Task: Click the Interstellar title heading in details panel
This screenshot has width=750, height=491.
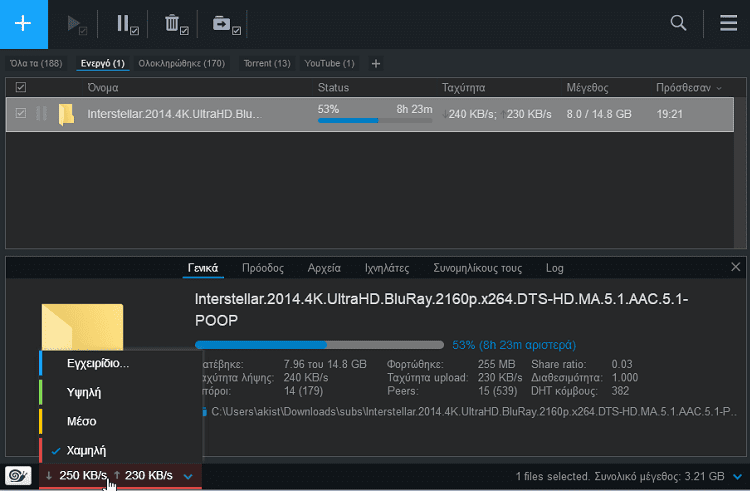Action: (441, 309)
